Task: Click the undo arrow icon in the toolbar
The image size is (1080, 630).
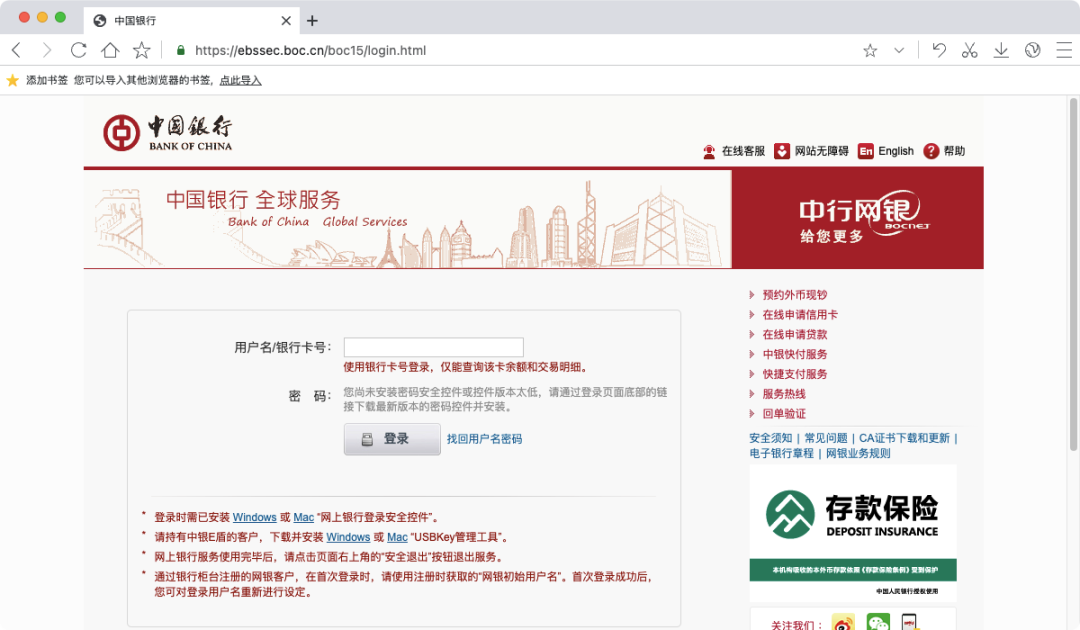Action: (x=939, y=50)
